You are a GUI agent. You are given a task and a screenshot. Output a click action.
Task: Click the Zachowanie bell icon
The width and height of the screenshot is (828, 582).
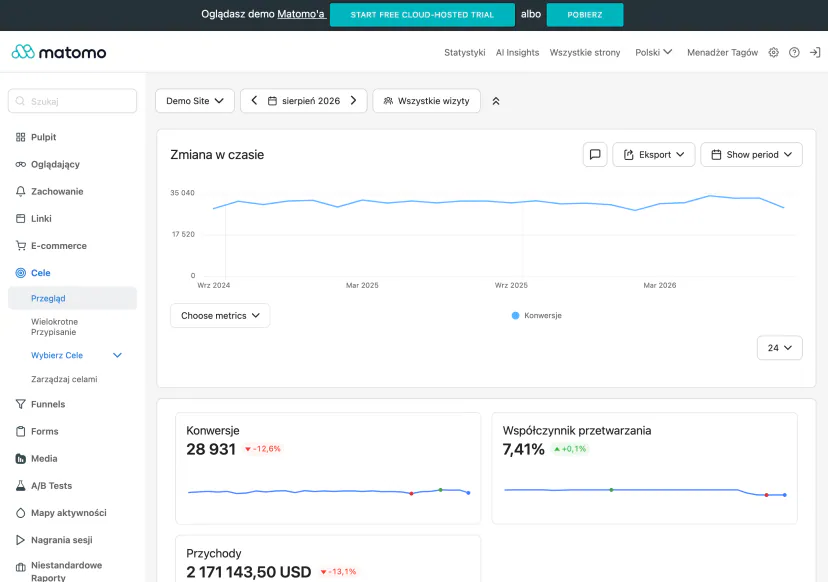coord(21,191)
